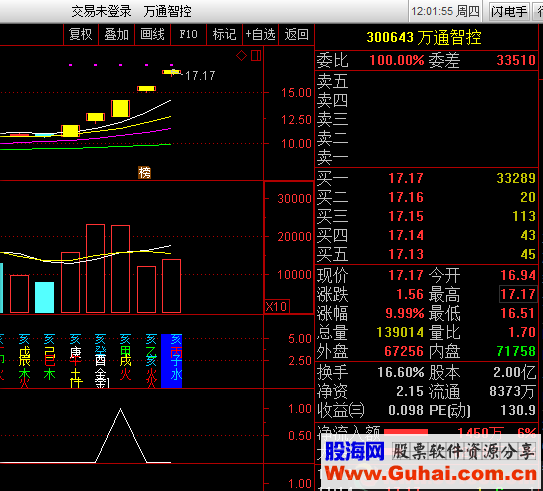Click the 买五 price 17.13

406,254
